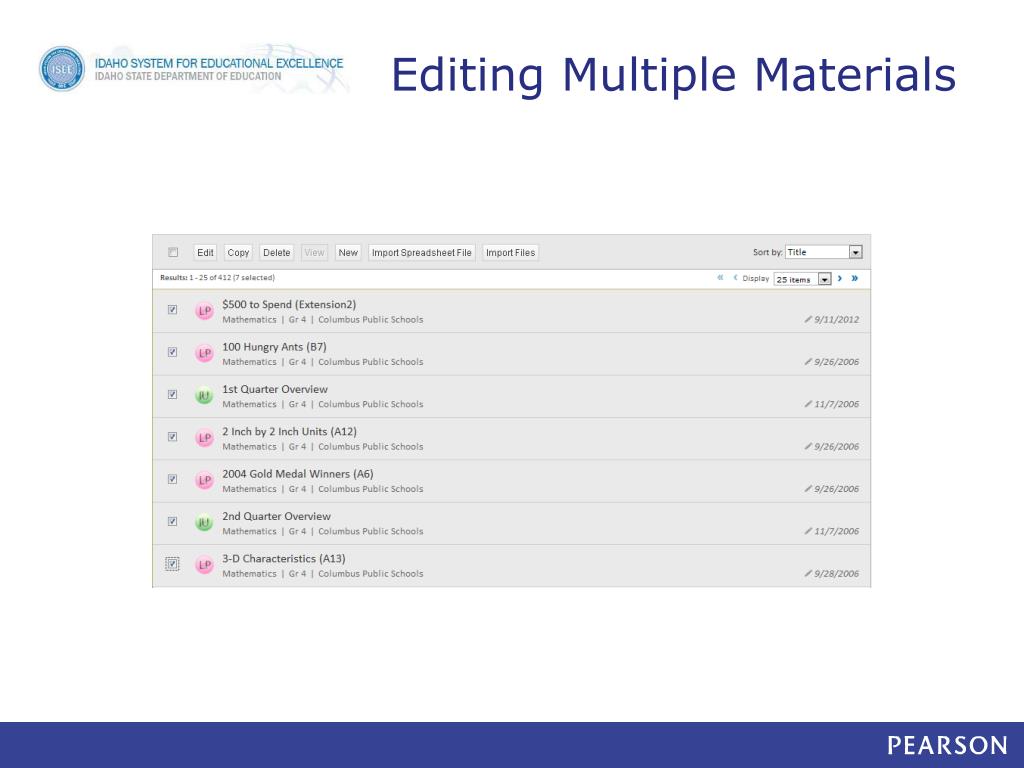
Task: Open the $500 to Spend (Extension2) title
Action: point(289,304)
